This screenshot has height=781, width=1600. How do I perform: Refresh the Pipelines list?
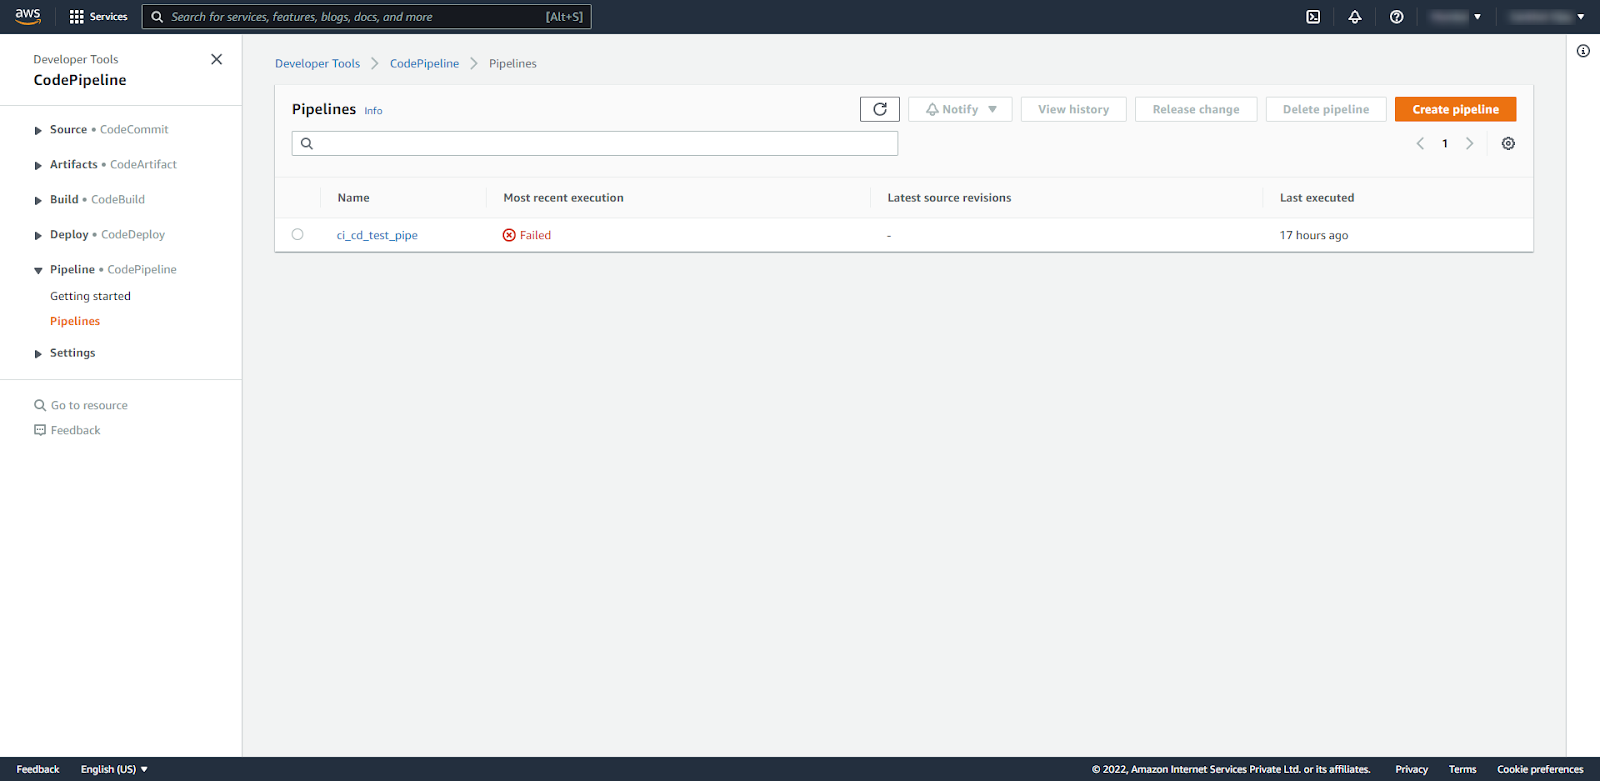(x=880, y=109)
